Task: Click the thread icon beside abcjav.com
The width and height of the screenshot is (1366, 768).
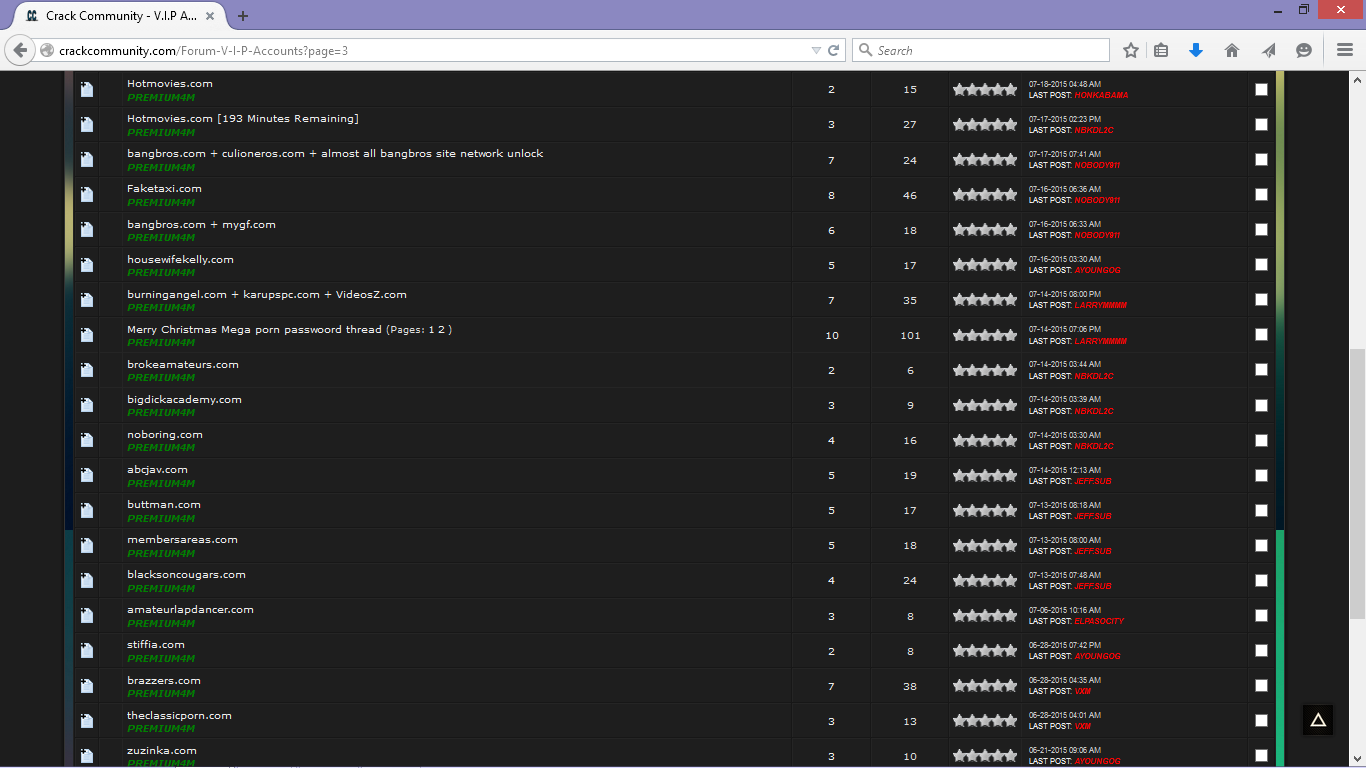Action: (x=87, y=475)
